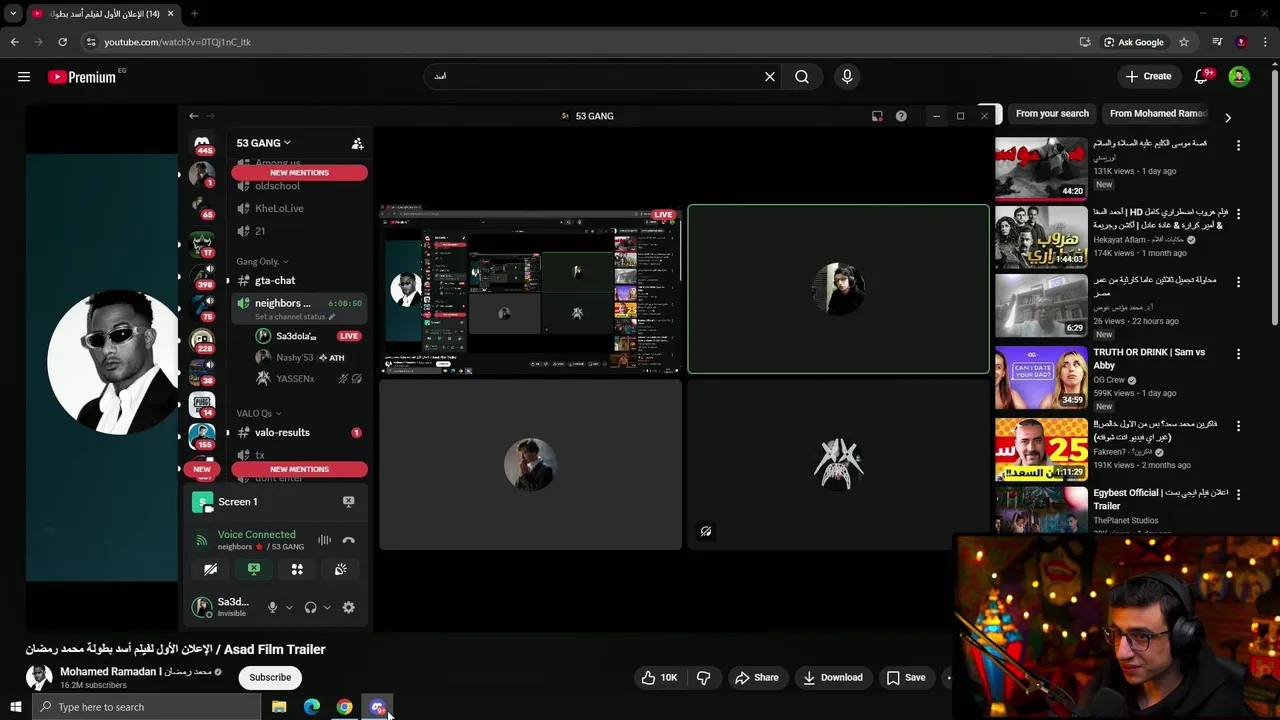Like the video with 10K likes
The height and width of the screenshot is (720, 1280).
coord(660,678)
